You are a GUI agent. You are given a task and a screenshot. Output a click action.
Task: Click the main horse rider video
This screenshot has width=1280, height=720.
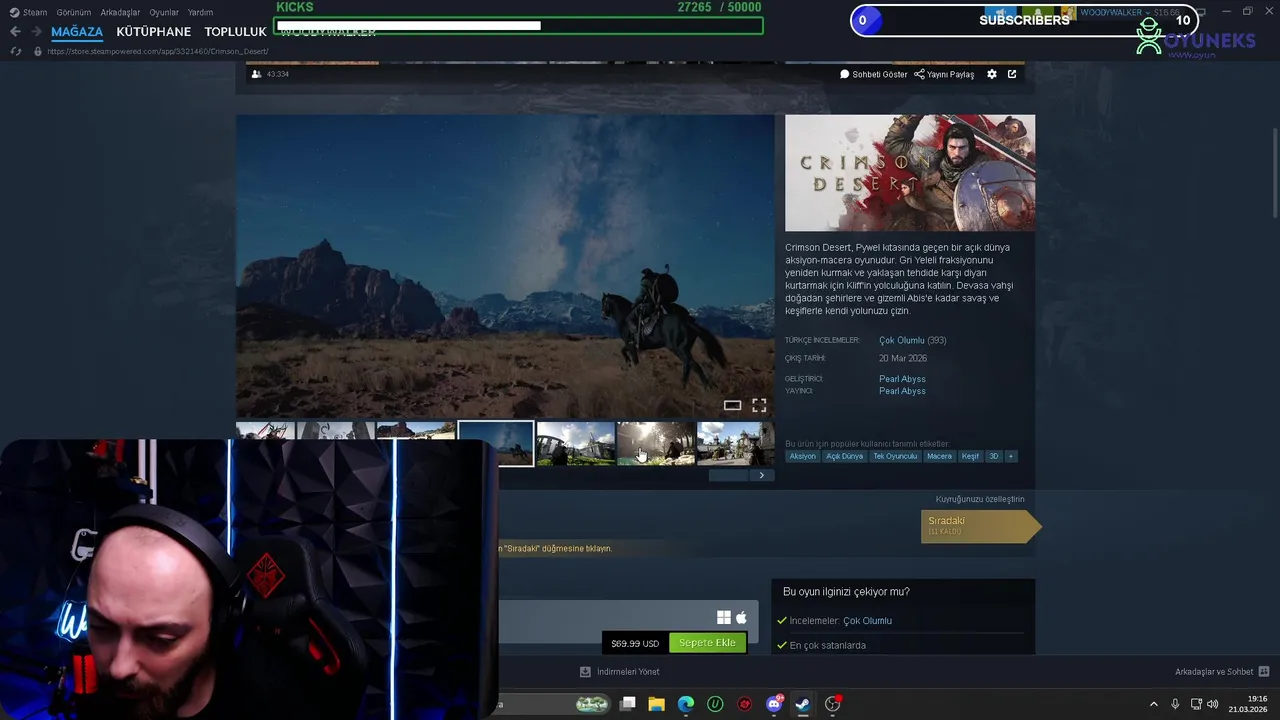(505, 265)
